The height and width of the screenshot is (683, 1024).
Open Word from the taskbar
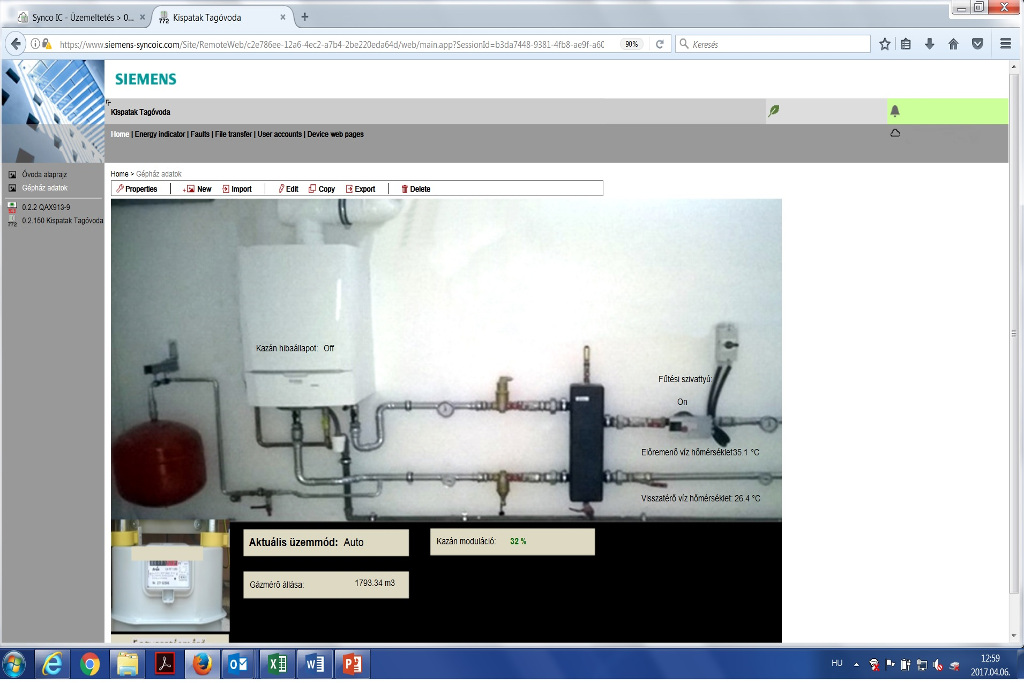315,665
